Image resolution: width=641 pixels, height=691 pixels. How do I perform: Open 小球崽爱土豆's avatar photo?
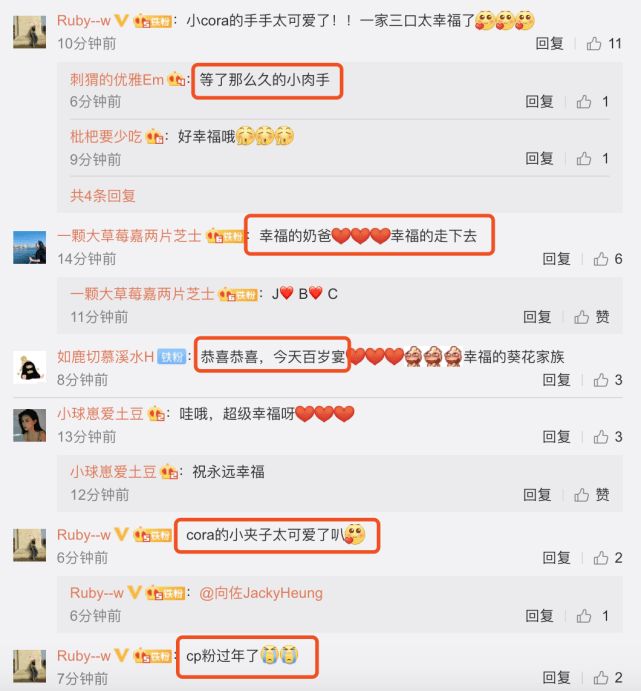[x=30, y=425]
